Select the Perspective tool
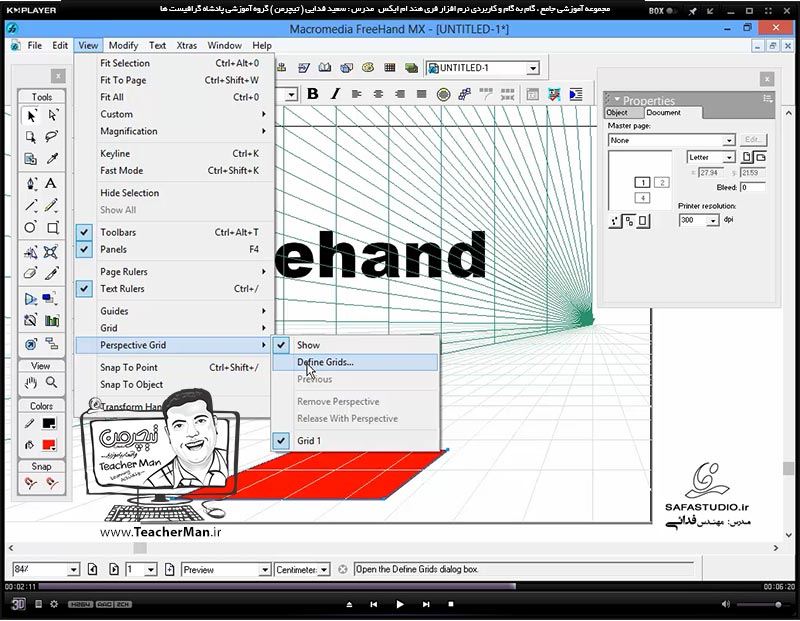The width and height of the screenshot is (800, 621). pos(31,299)
